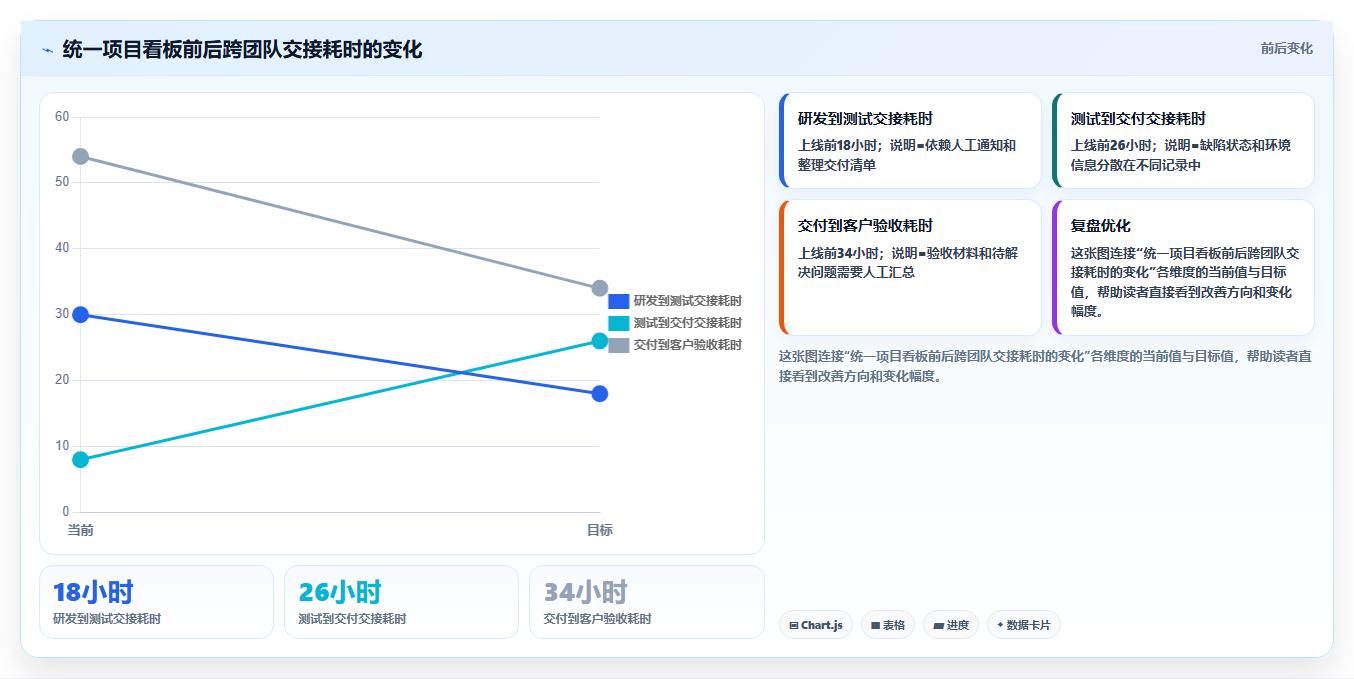Click the icon inside the 进度 tag

[x=938, y=626]
